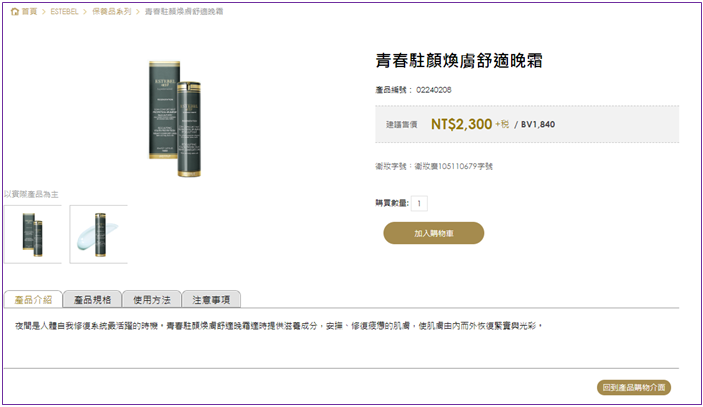Click the purchase quantity input field
703x407 pixels.
coord(419,204)
